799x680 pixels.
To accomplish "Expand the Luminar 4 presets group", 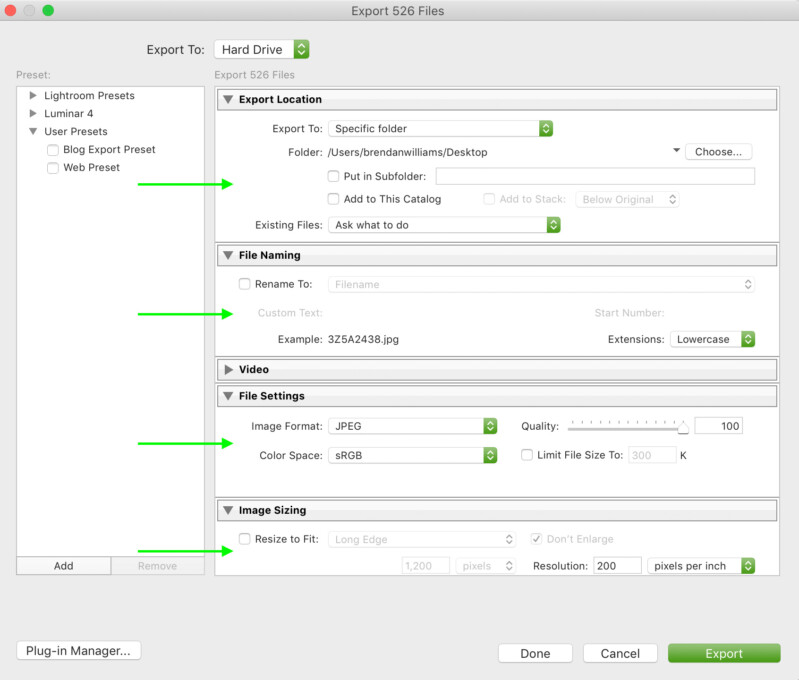I will tap(33, 114).
